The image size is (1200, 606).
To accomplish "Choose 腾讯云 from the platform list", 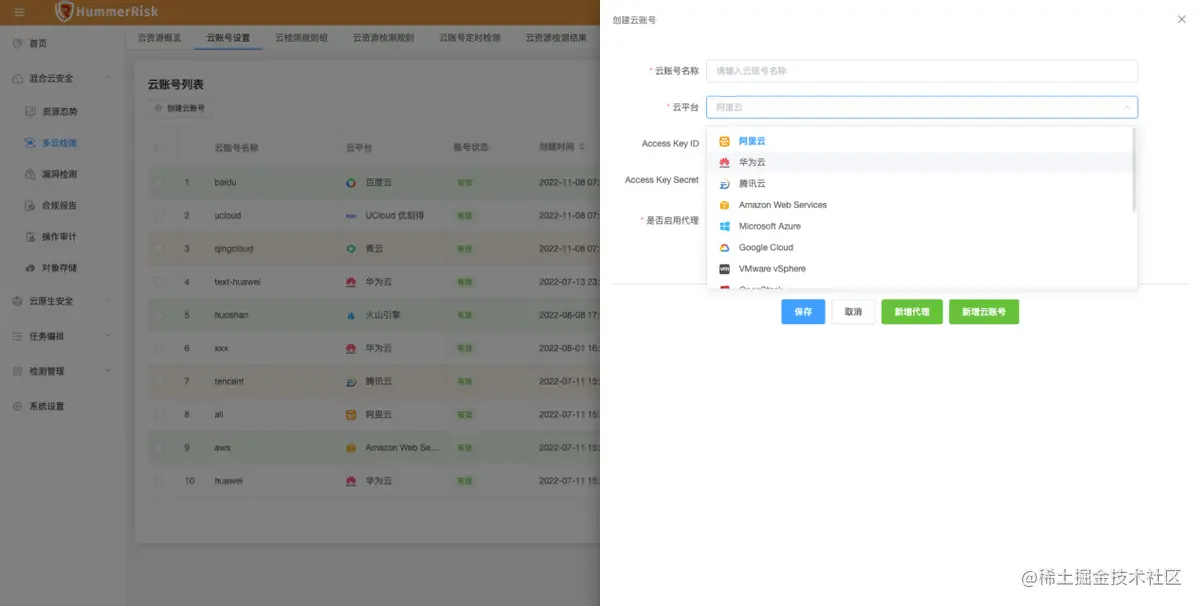I will tap(920, 184).
